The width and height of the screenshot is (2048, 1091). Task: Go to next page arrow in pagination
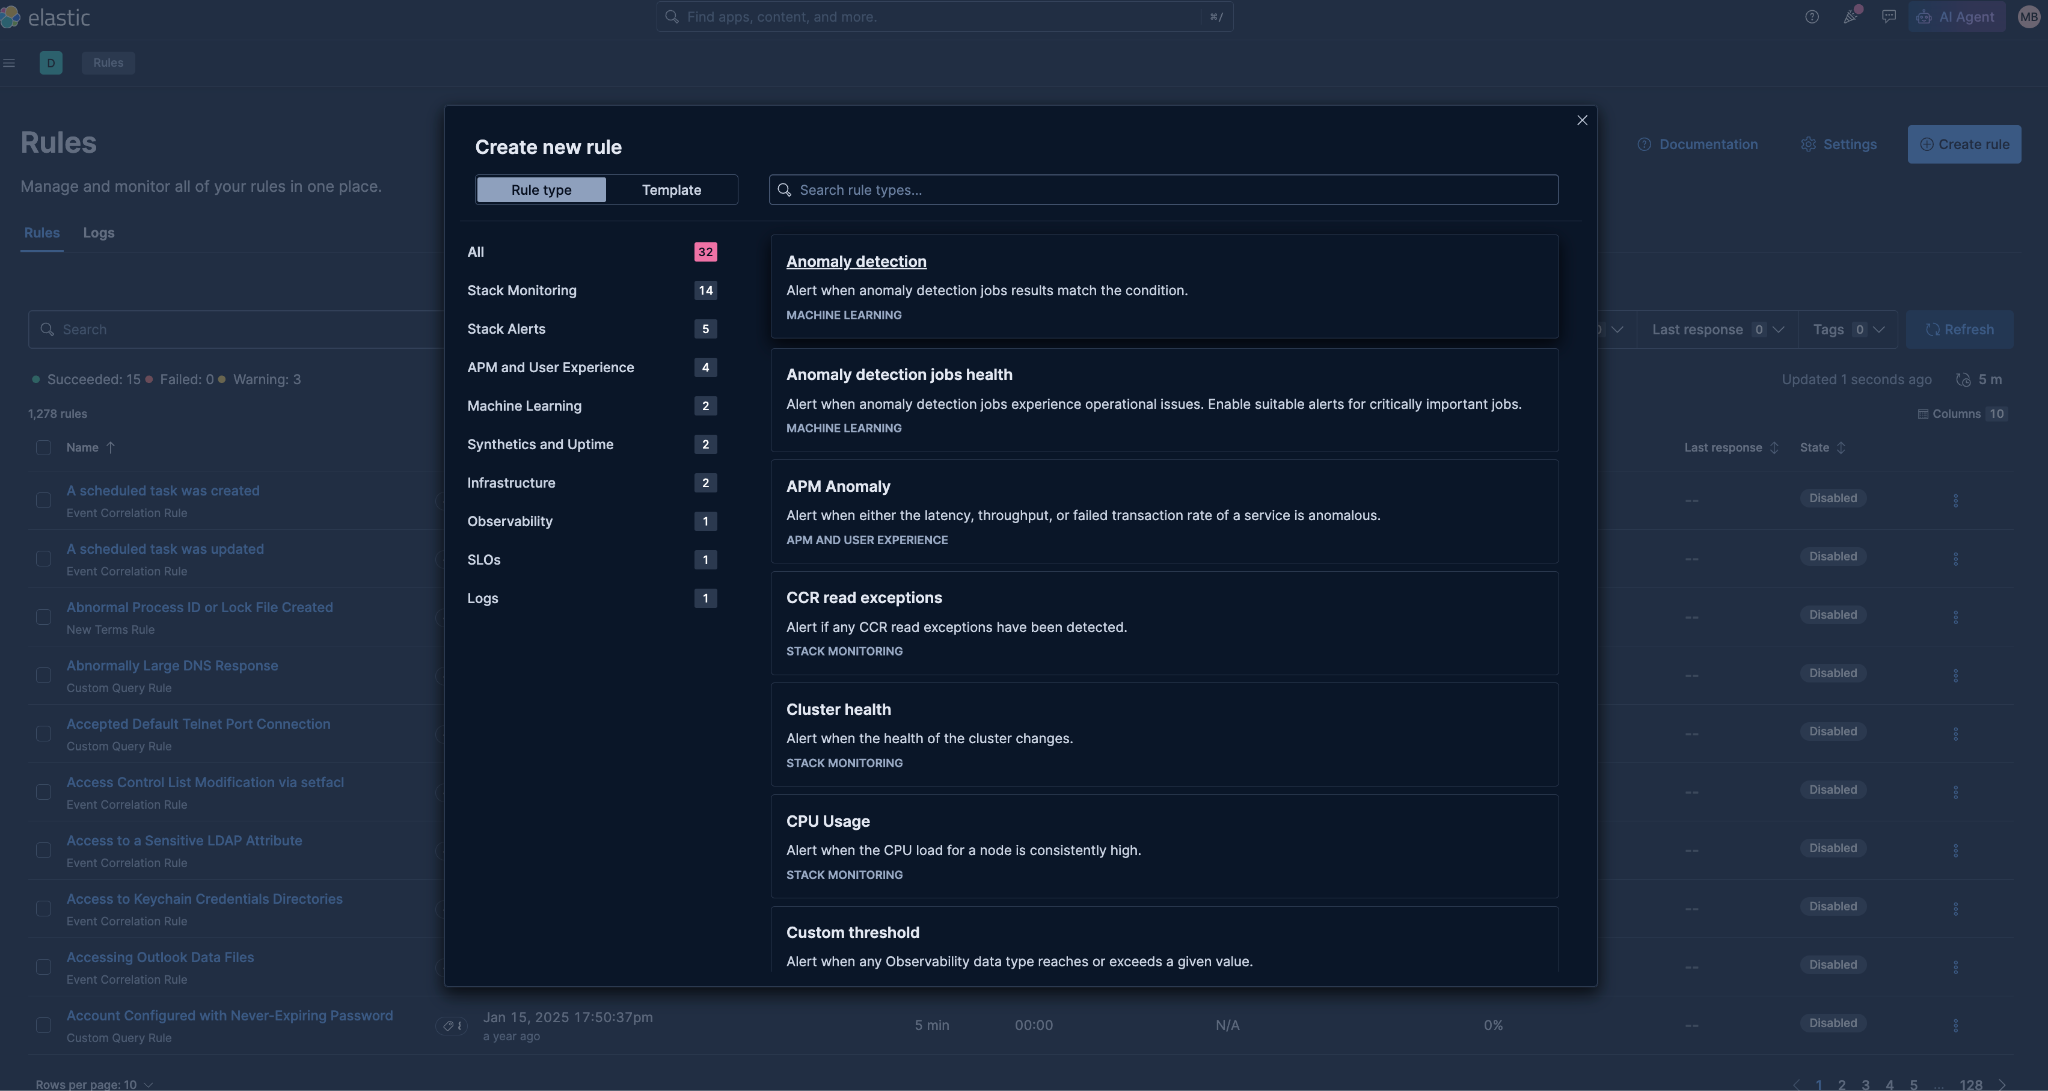point(2001,1085)
